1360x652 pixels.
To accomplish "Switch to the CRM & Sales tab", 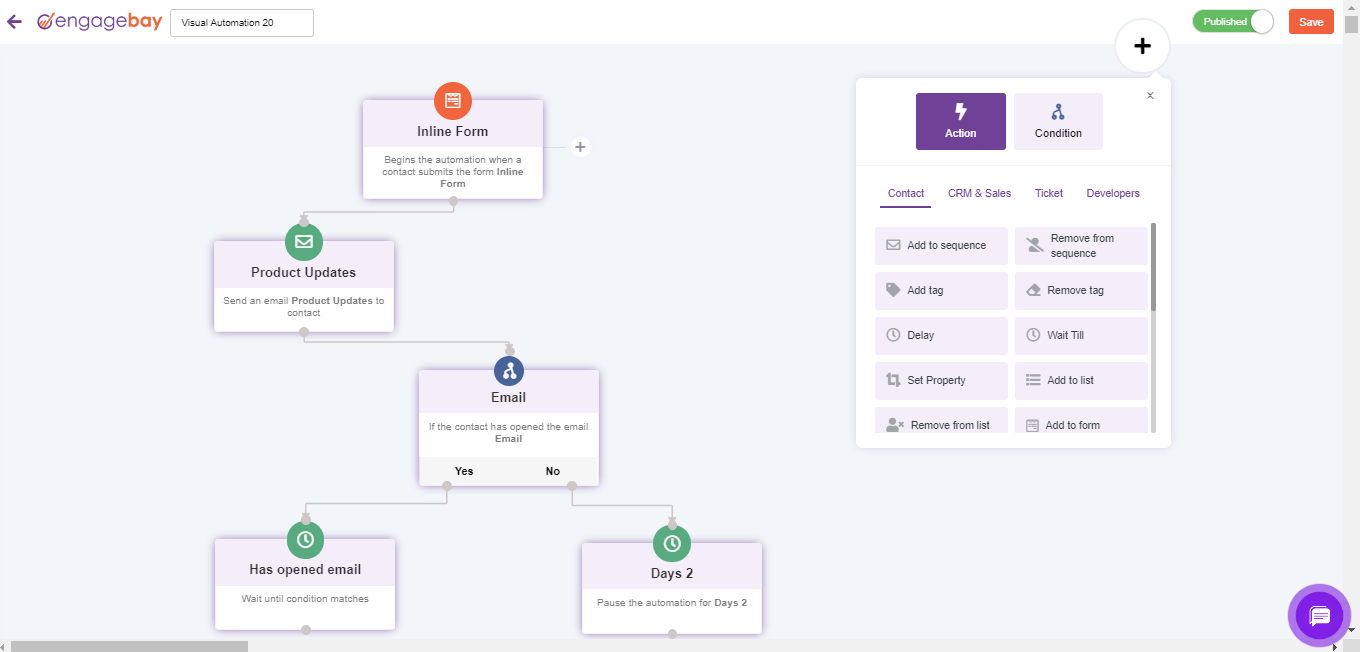I will tap(979, 193).
